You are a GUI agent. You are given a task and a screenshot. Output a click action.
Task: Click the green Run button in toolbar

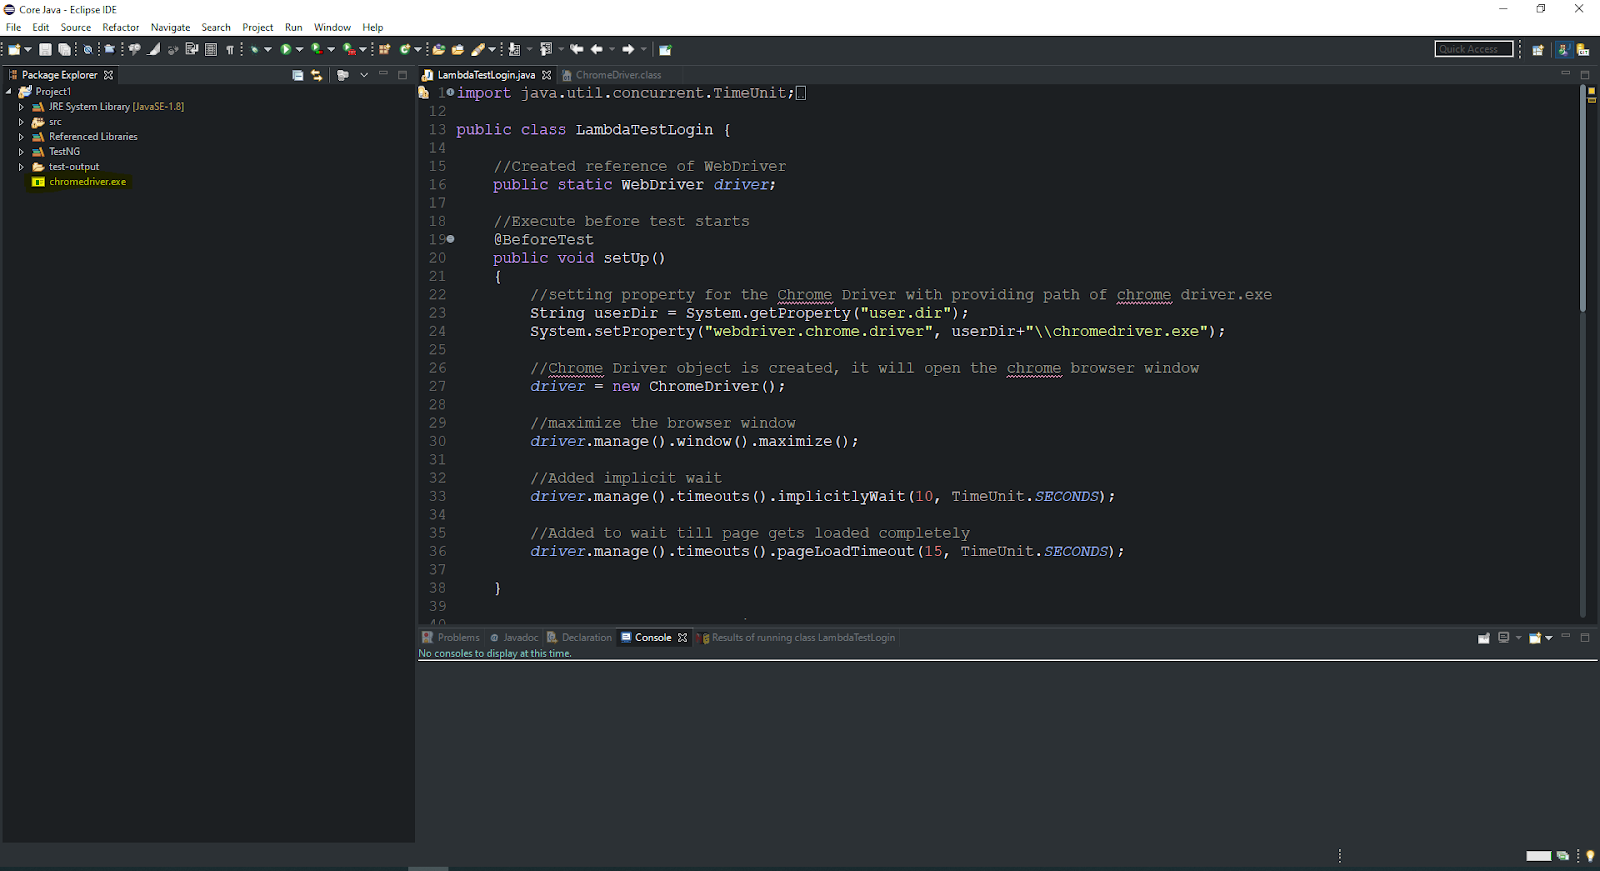[x=286, y=49]
